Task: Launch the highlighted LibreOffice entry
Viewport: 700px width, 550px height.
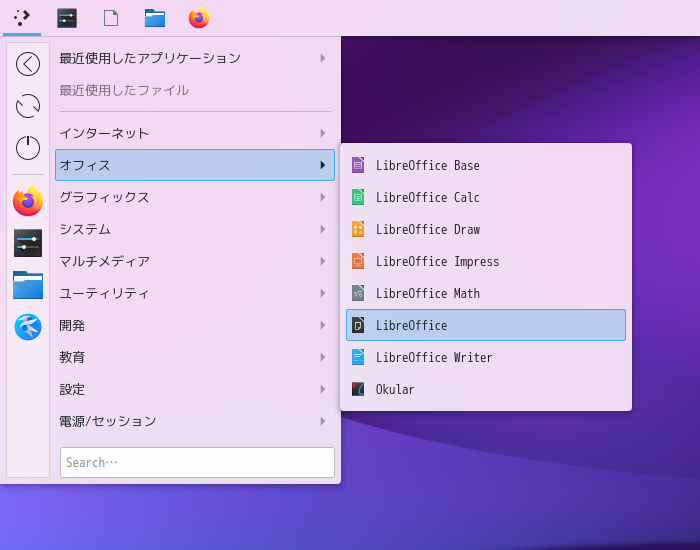Action: (x=486, y=325)
